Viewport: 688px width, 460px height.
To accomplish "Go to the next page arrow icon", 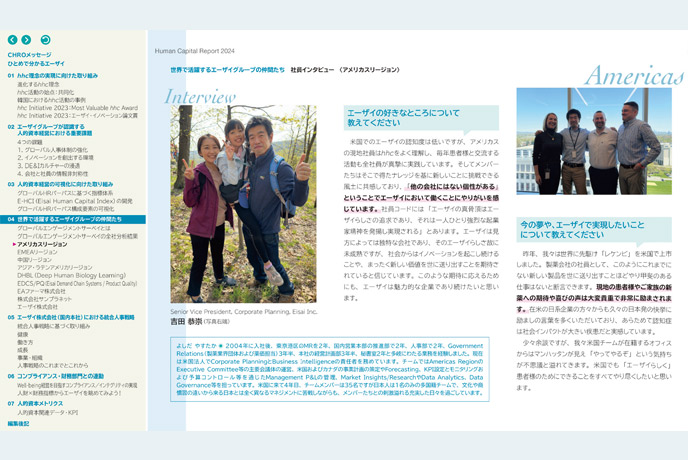I will click(x=26, y=40).
